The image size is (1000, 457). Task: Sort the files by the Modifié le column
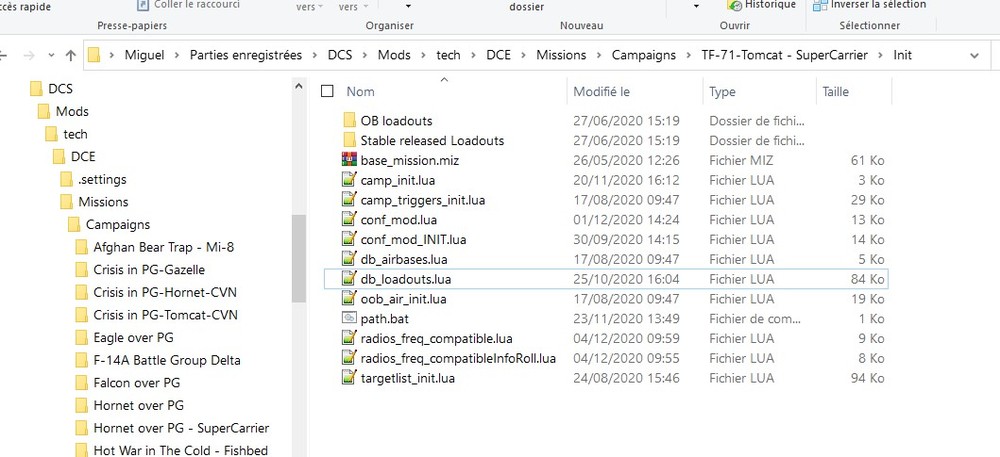pos(601,92)
